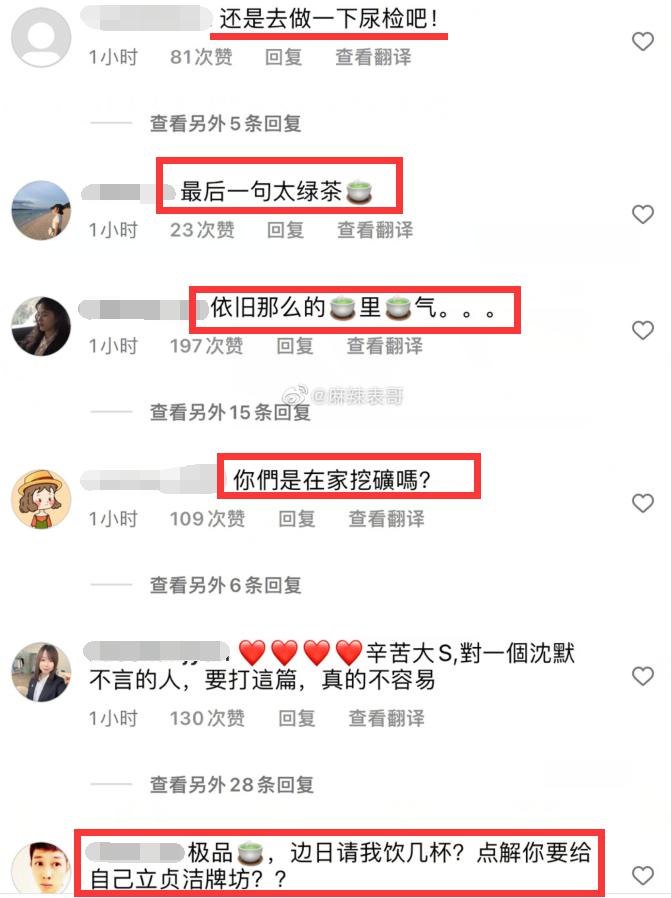Tap heart on 最后一句太绿茶 comment

click(642, 214)
